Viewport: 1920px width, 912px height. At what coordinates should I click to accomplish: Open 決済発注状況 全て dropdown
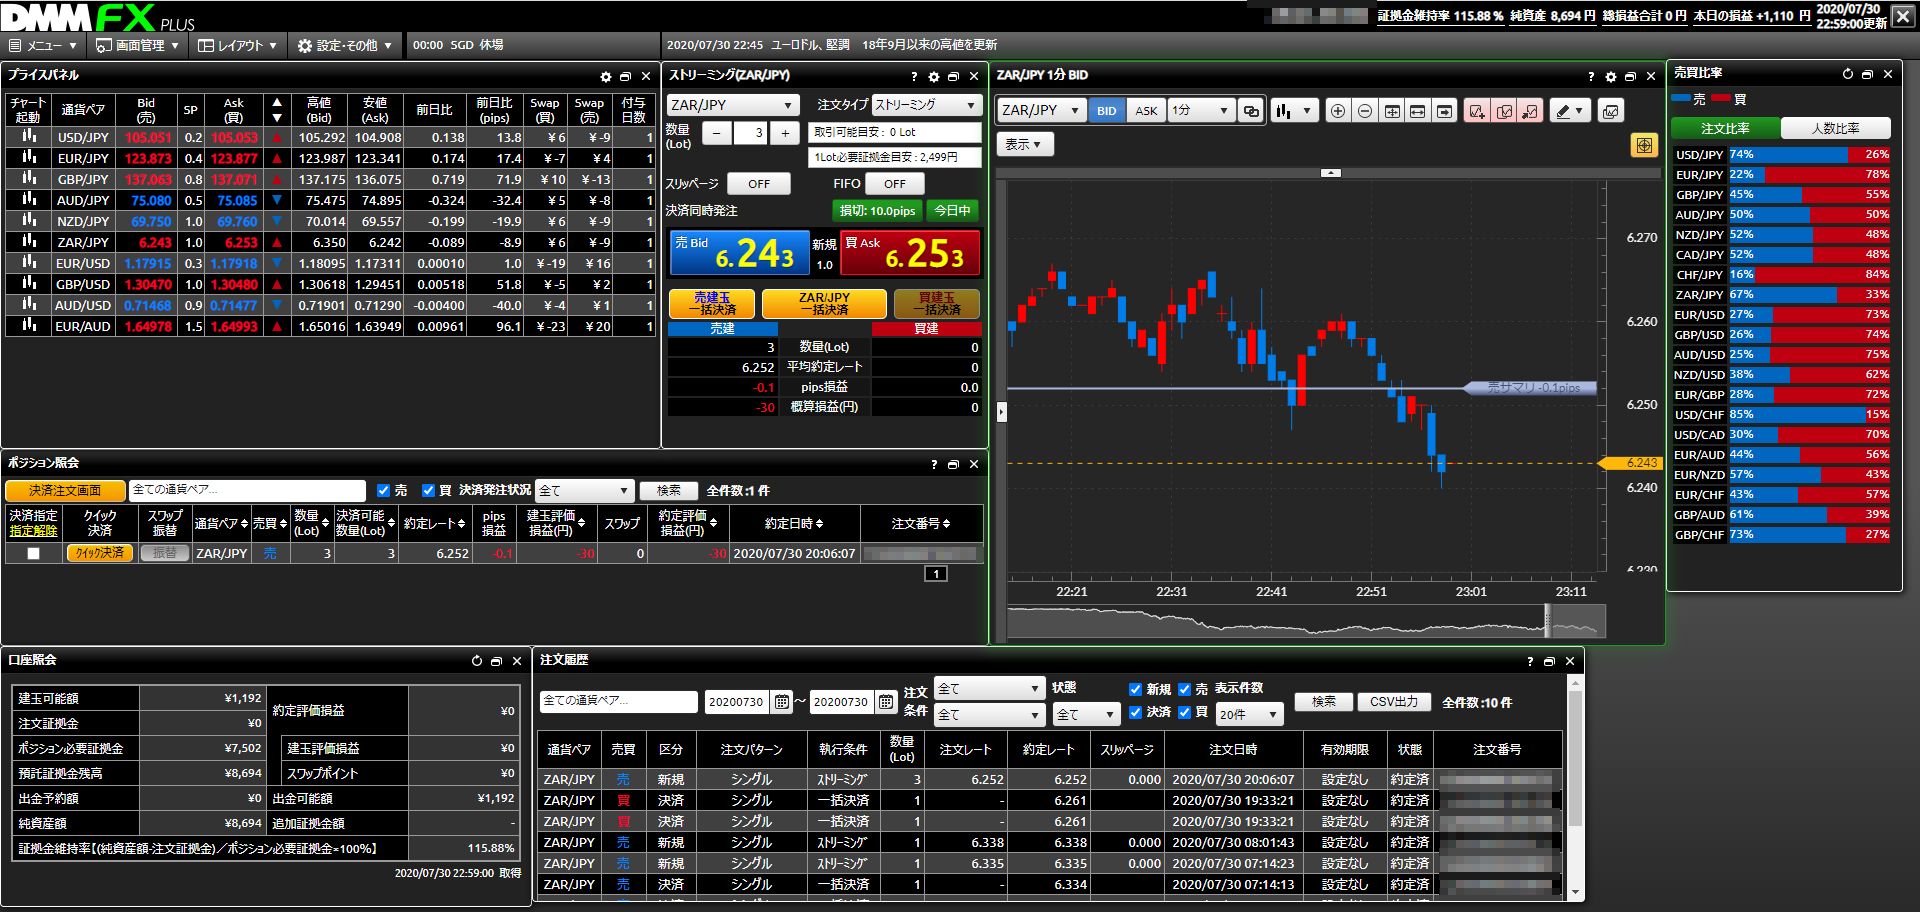585,491
